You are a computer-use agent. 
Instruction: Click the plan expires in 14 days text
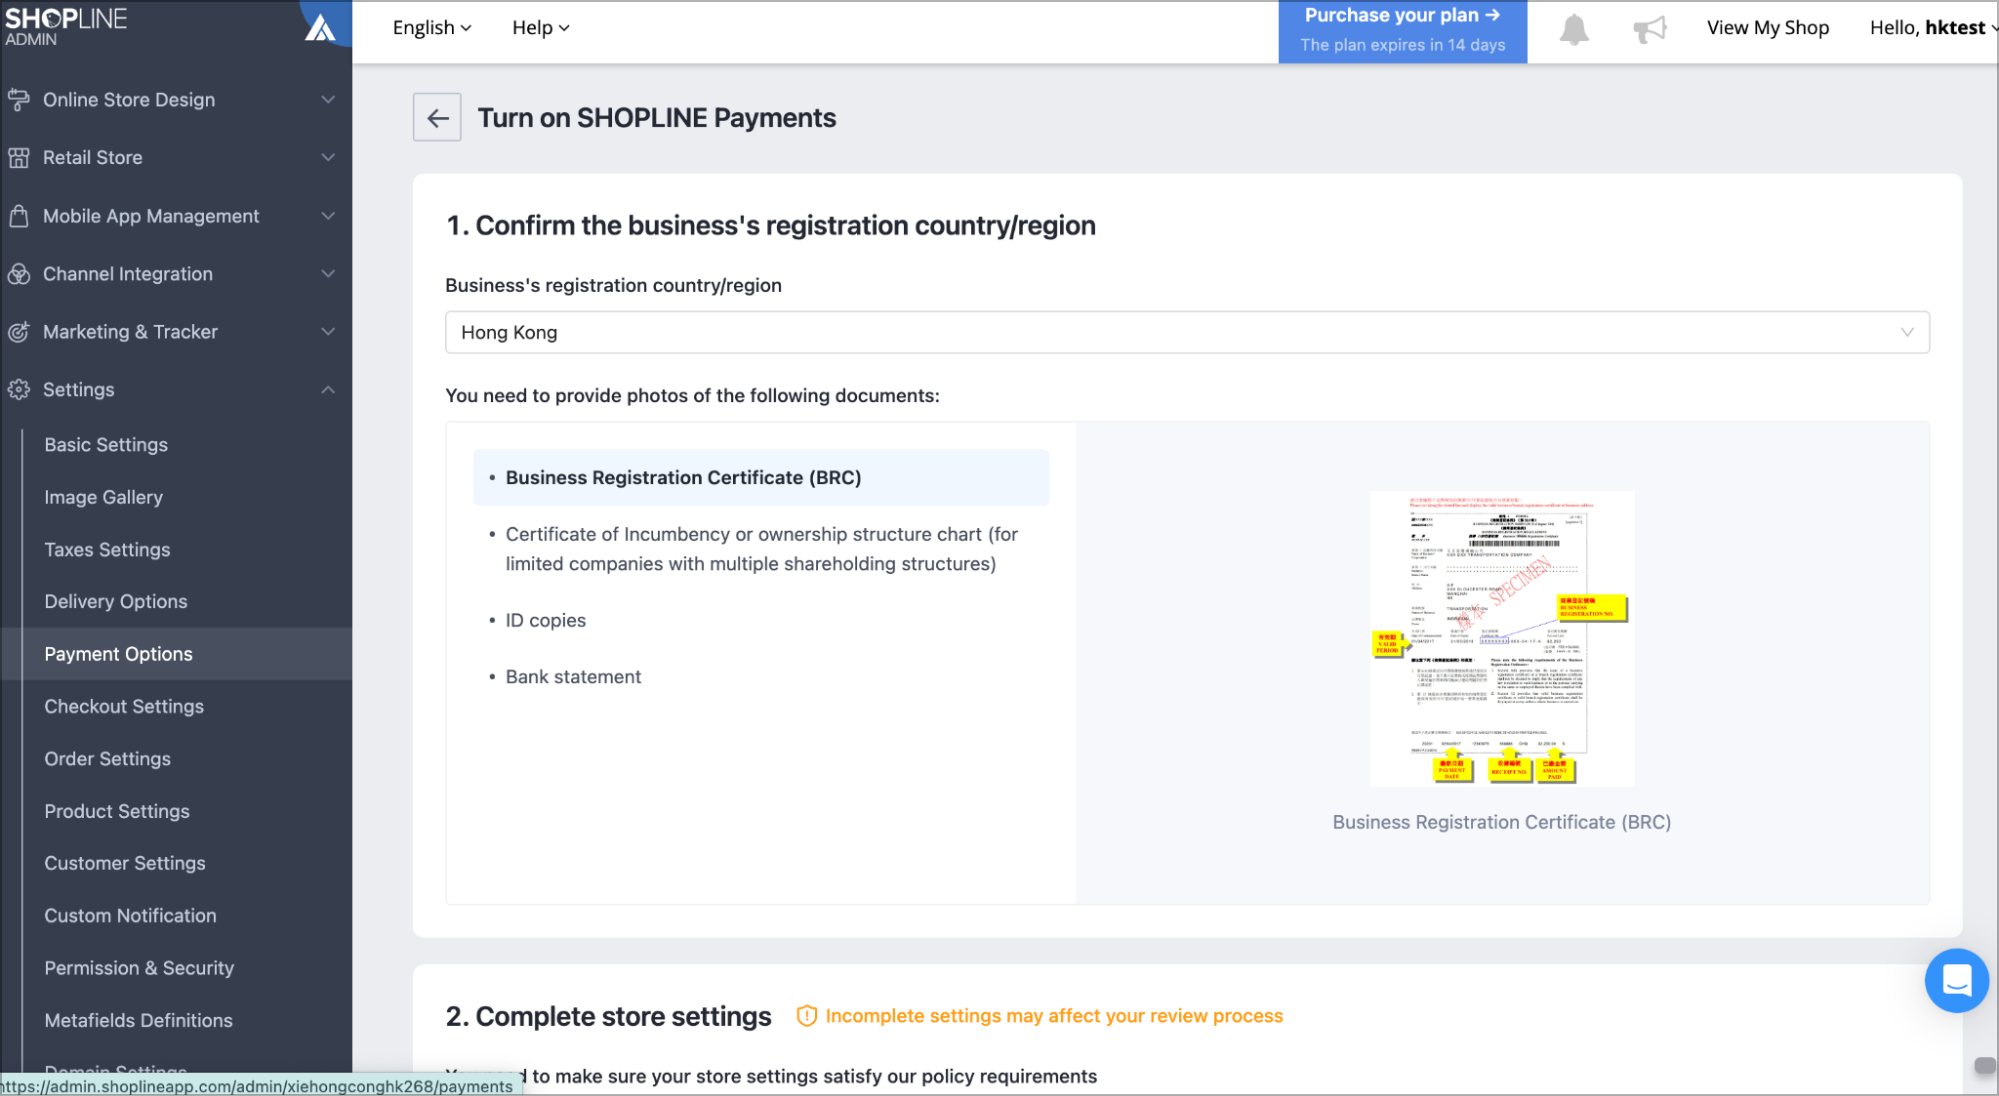pos(1402,45)
